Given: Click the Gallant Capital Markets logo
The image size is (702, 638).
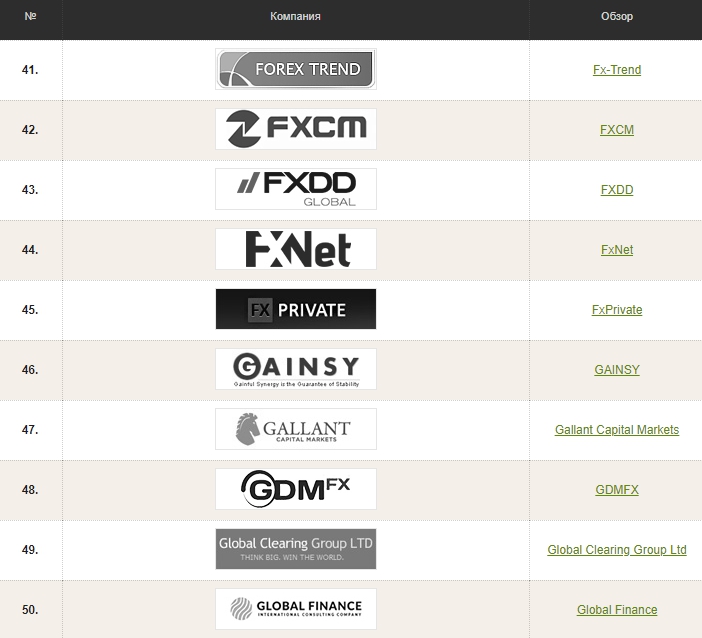Looking at the screenshot, I should [x=295, y=429].
